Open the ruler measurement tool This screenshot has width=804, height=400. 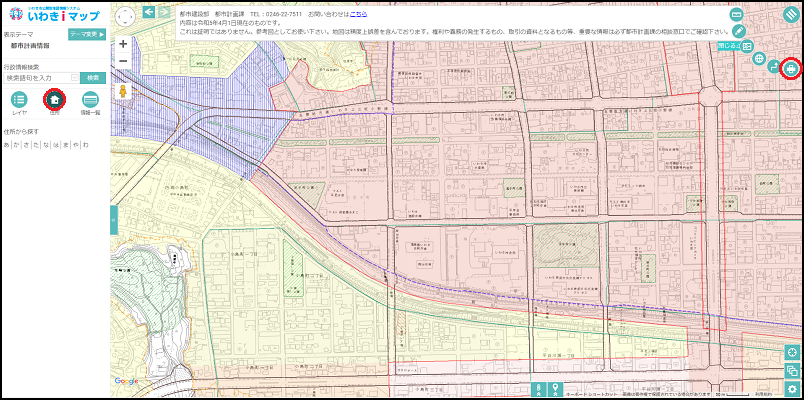click(736, 15)
